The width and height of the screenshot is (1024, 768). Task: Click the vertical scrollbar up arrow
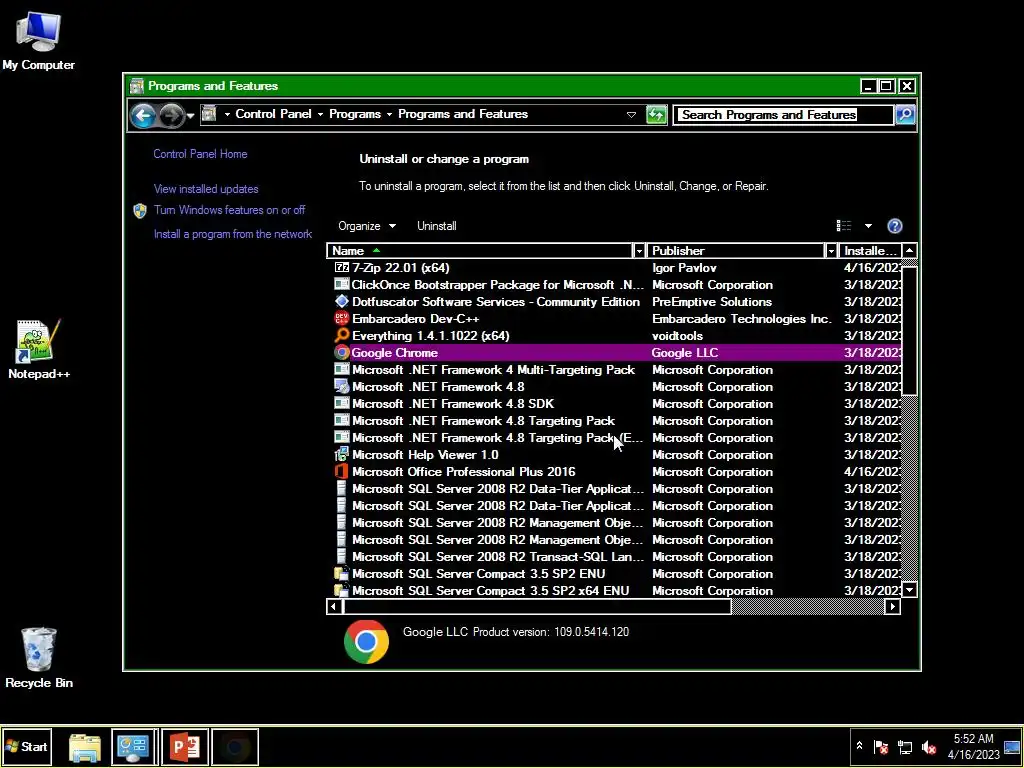point(909,251)
